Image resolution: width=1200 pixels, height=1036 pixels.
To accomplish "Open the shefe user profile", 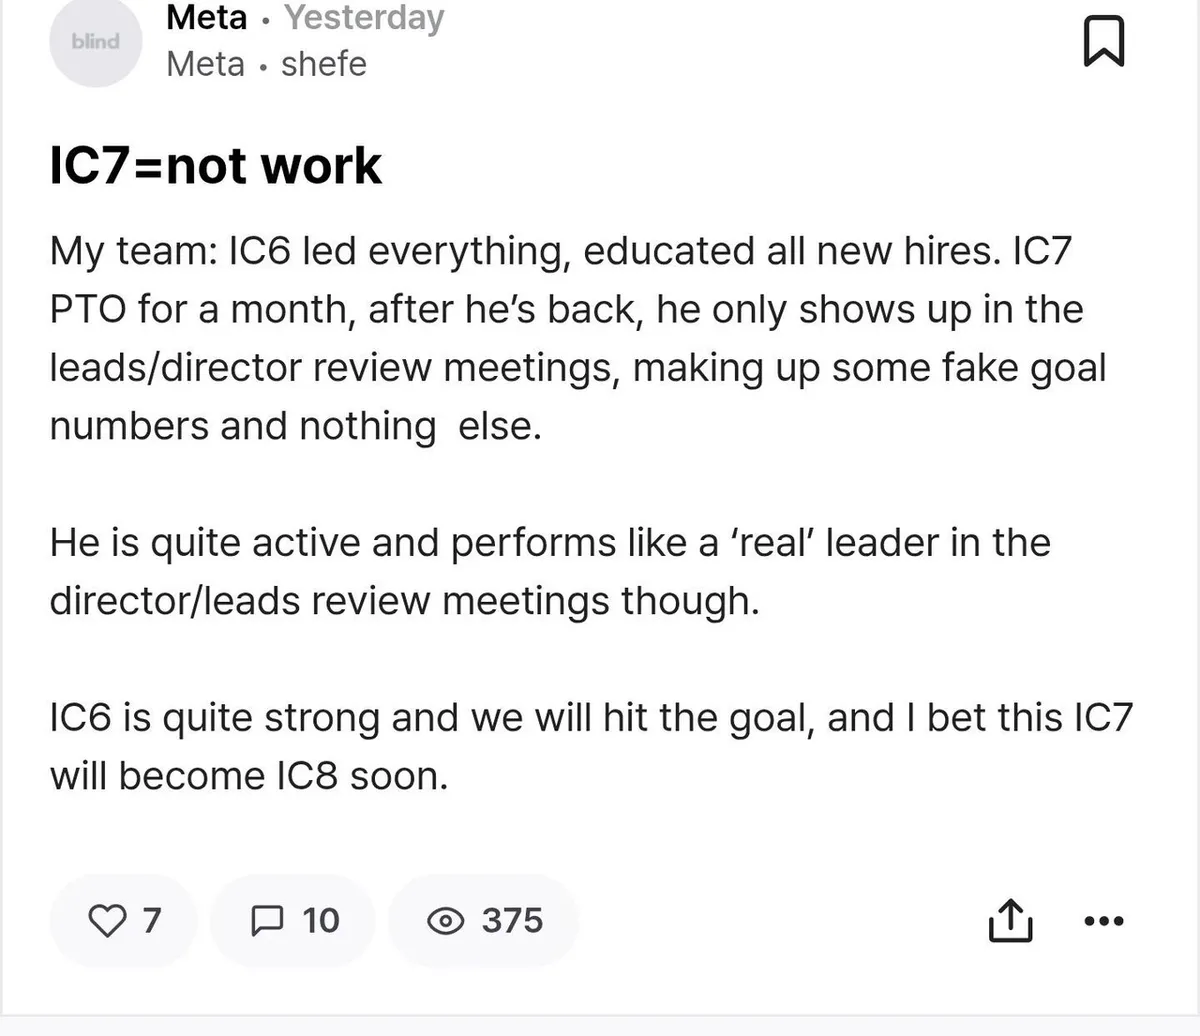I will [x=324, y=64].
